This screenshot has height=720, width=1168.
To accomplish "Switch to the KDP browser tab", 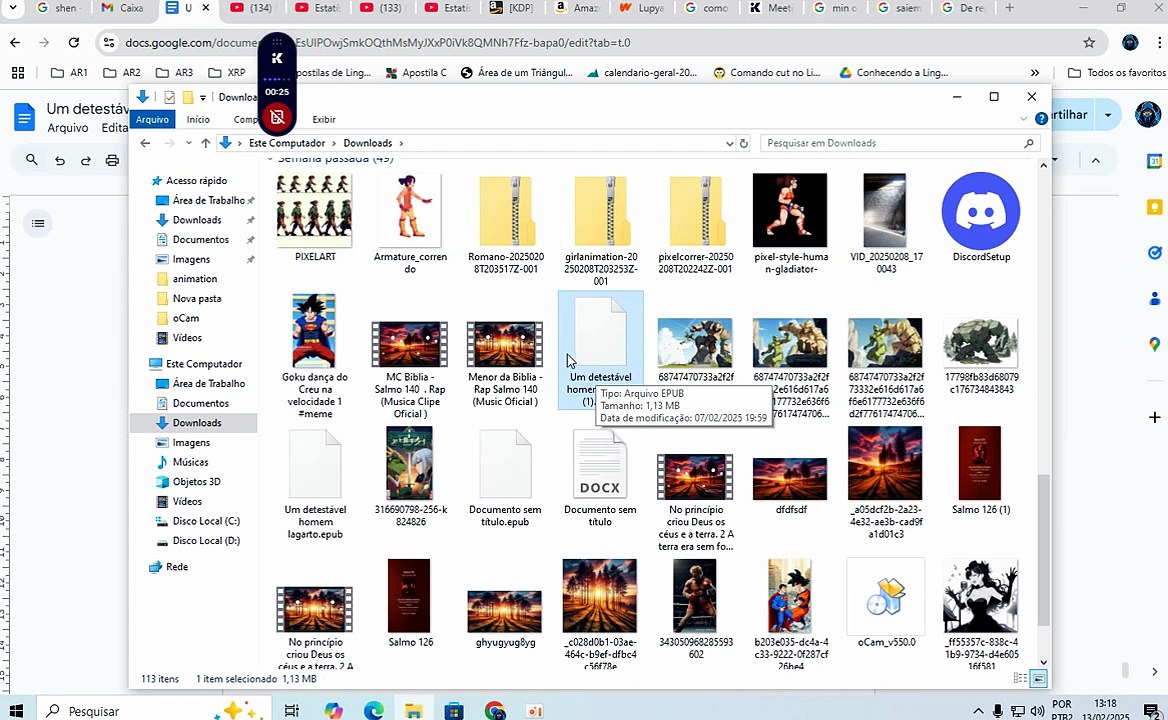I will click(x=512, y=8).
